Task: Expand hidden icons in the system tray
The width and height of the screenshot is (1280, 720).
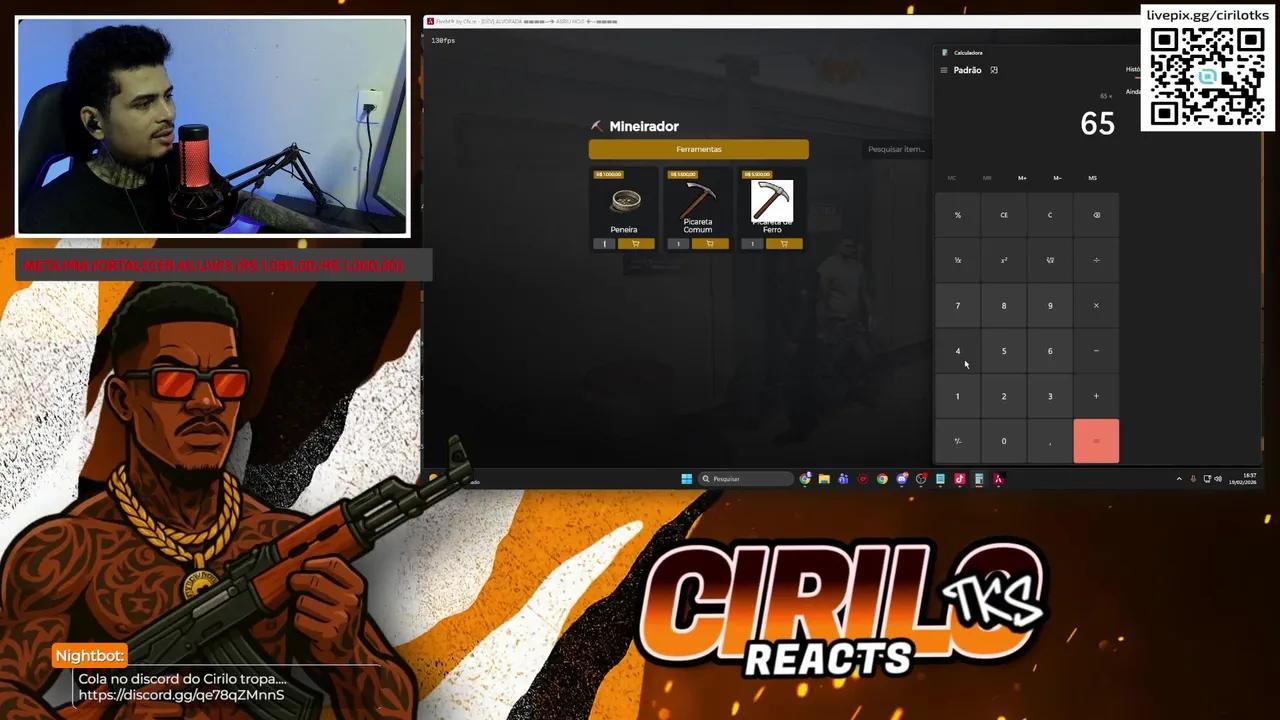Action: pos(1179,479)
